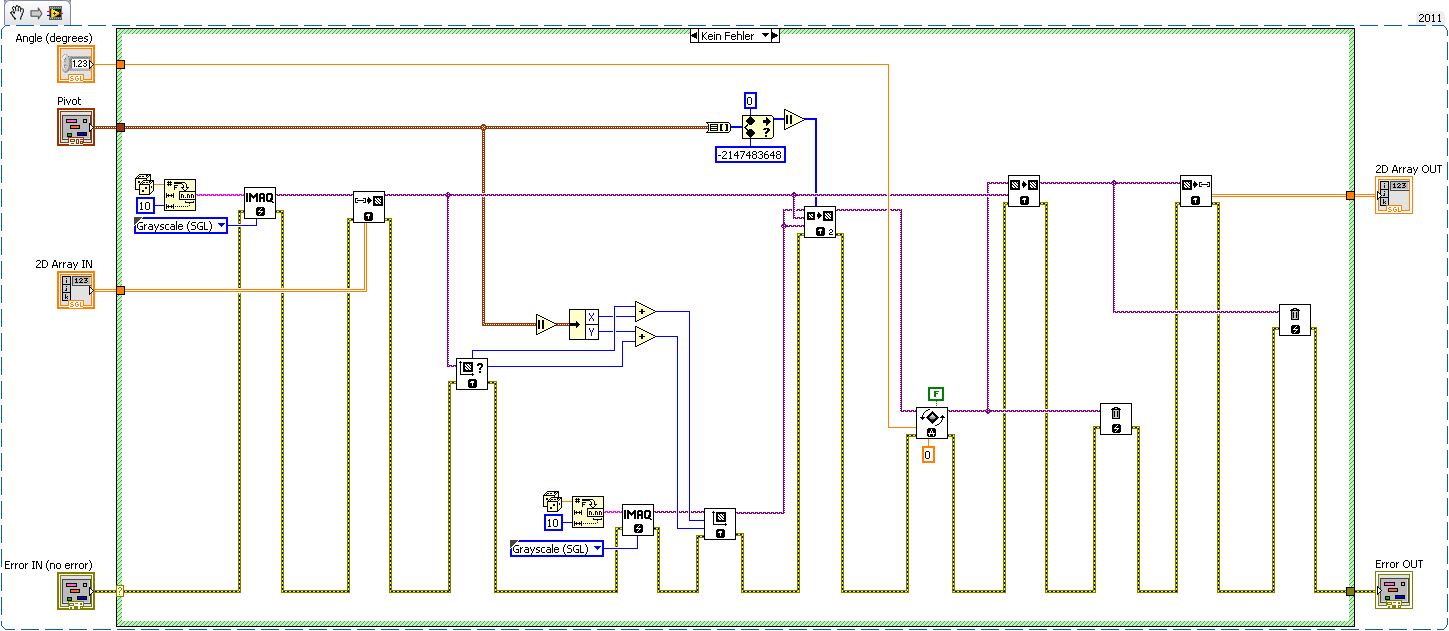Select the IMAQ Dispose node at far right
Image resolution: width=1449 pixels, height=631 pixels.
(x=1295, y=320)
